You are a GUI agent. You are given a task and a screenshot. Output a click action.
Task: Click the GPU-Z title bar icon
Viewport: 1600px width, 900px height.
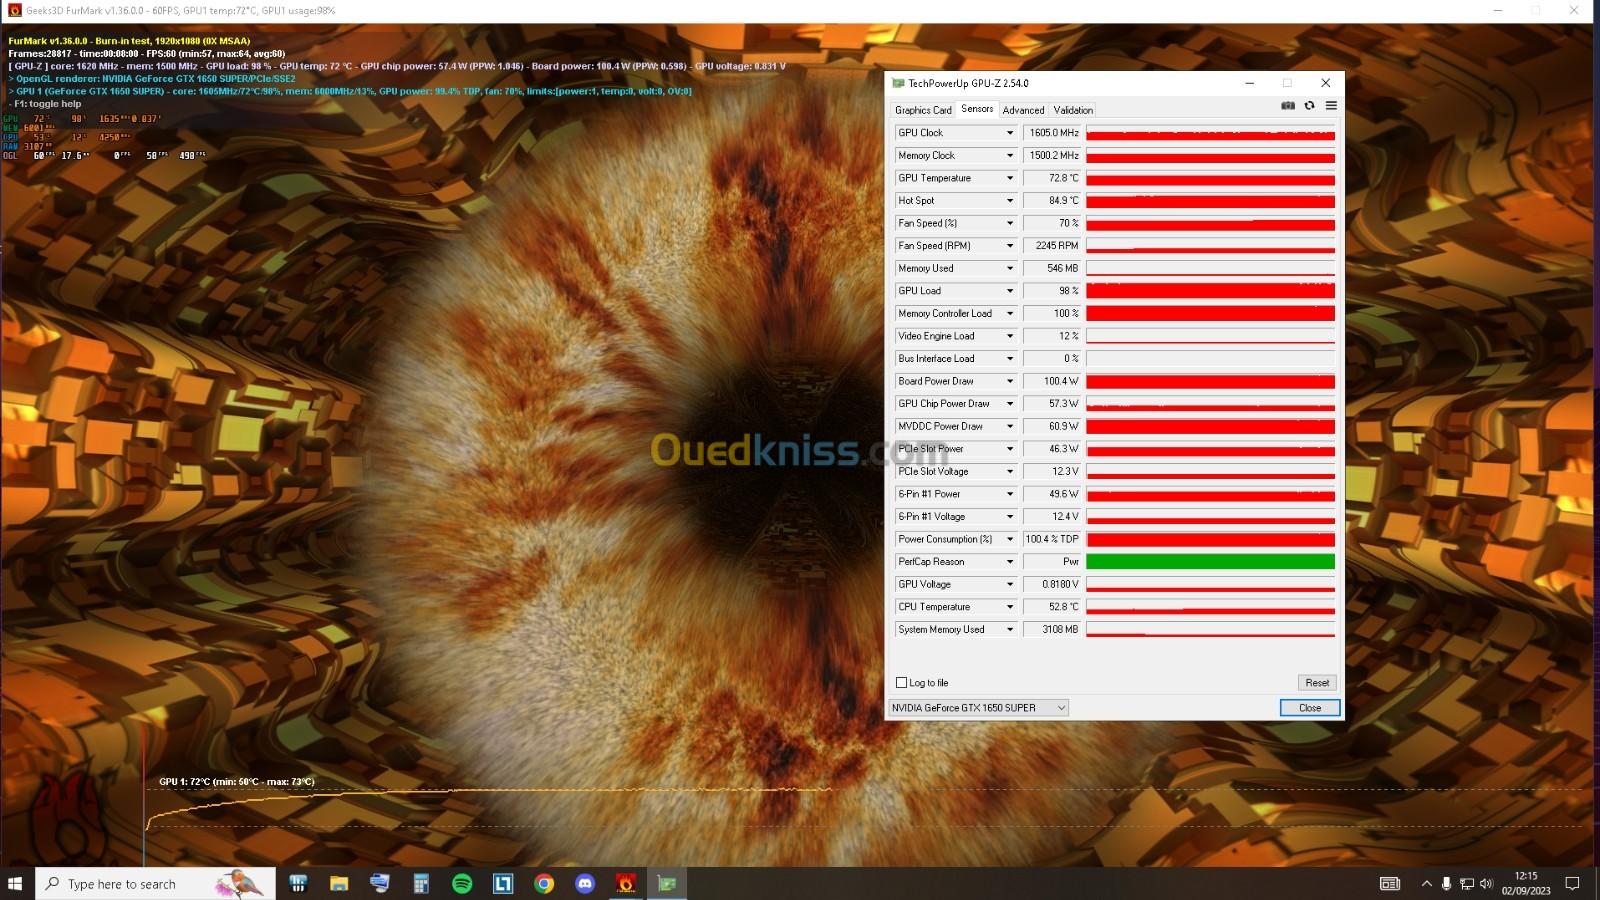tap(898, 83)
